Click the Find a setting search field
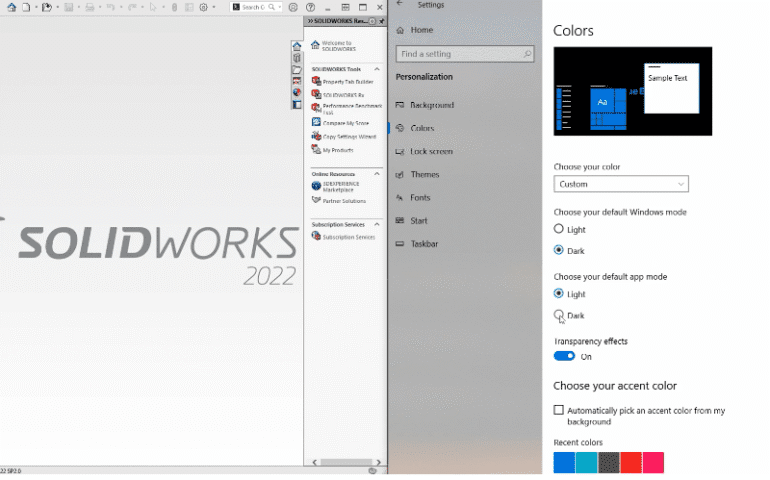Screen dimensions: 770x480 coord(465,54)
